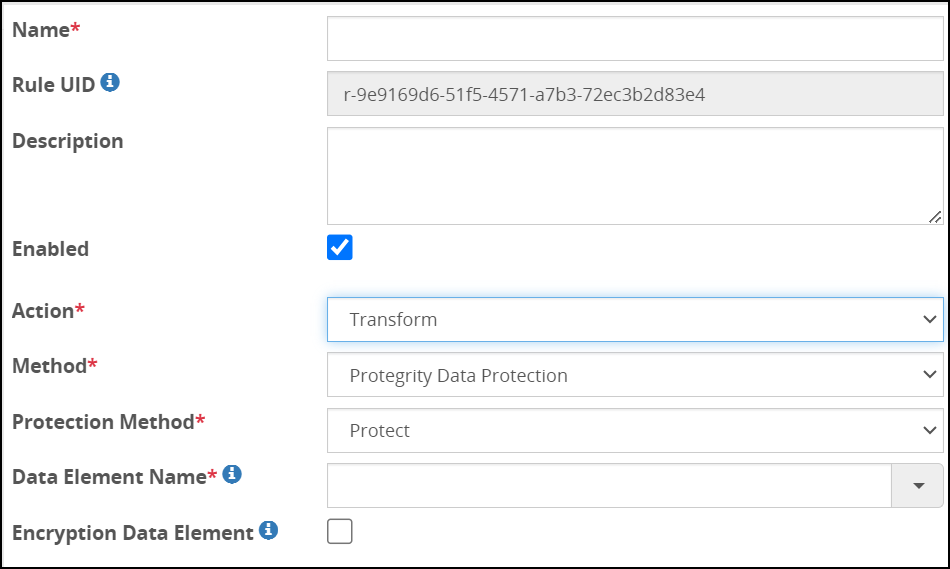Viewport: 950px width, 569px height.
Task: Click inside the Description text area
Action: [x=635, y=175]
